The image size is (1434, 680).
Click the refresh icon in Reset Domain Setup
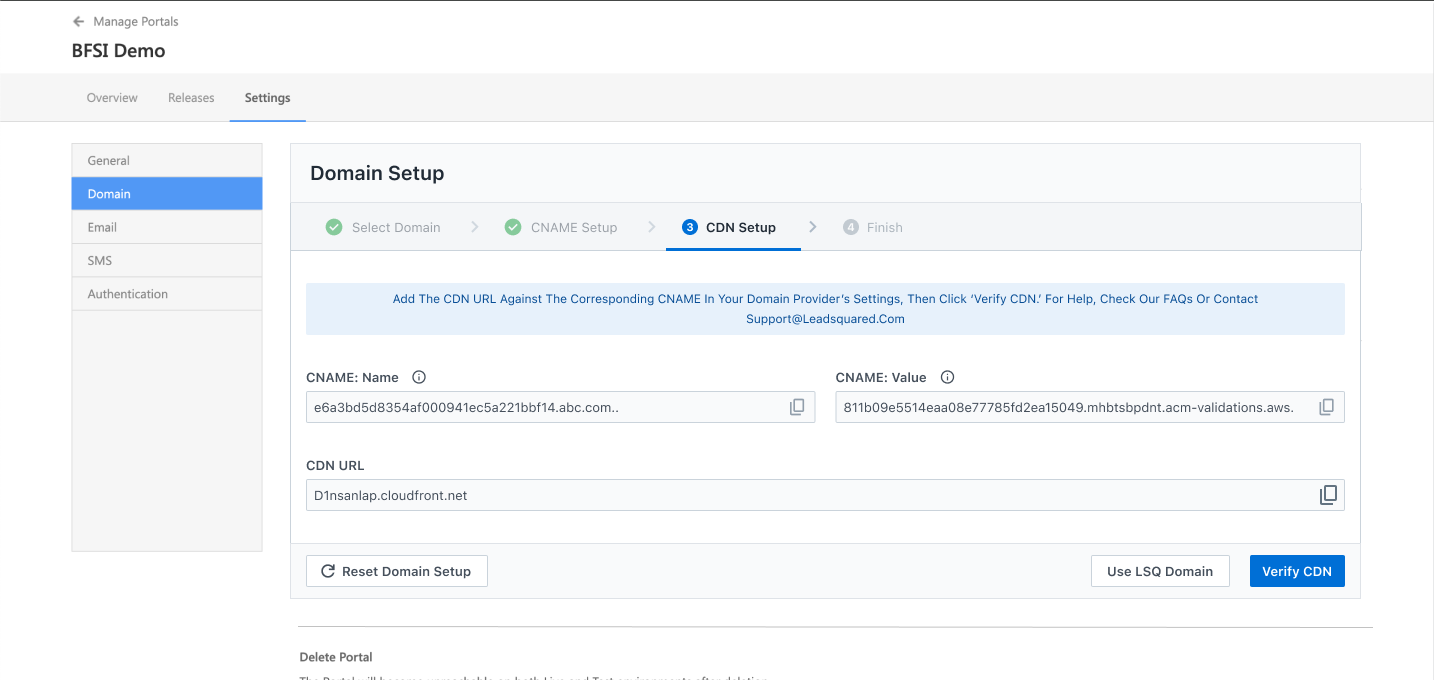[328, 570]
